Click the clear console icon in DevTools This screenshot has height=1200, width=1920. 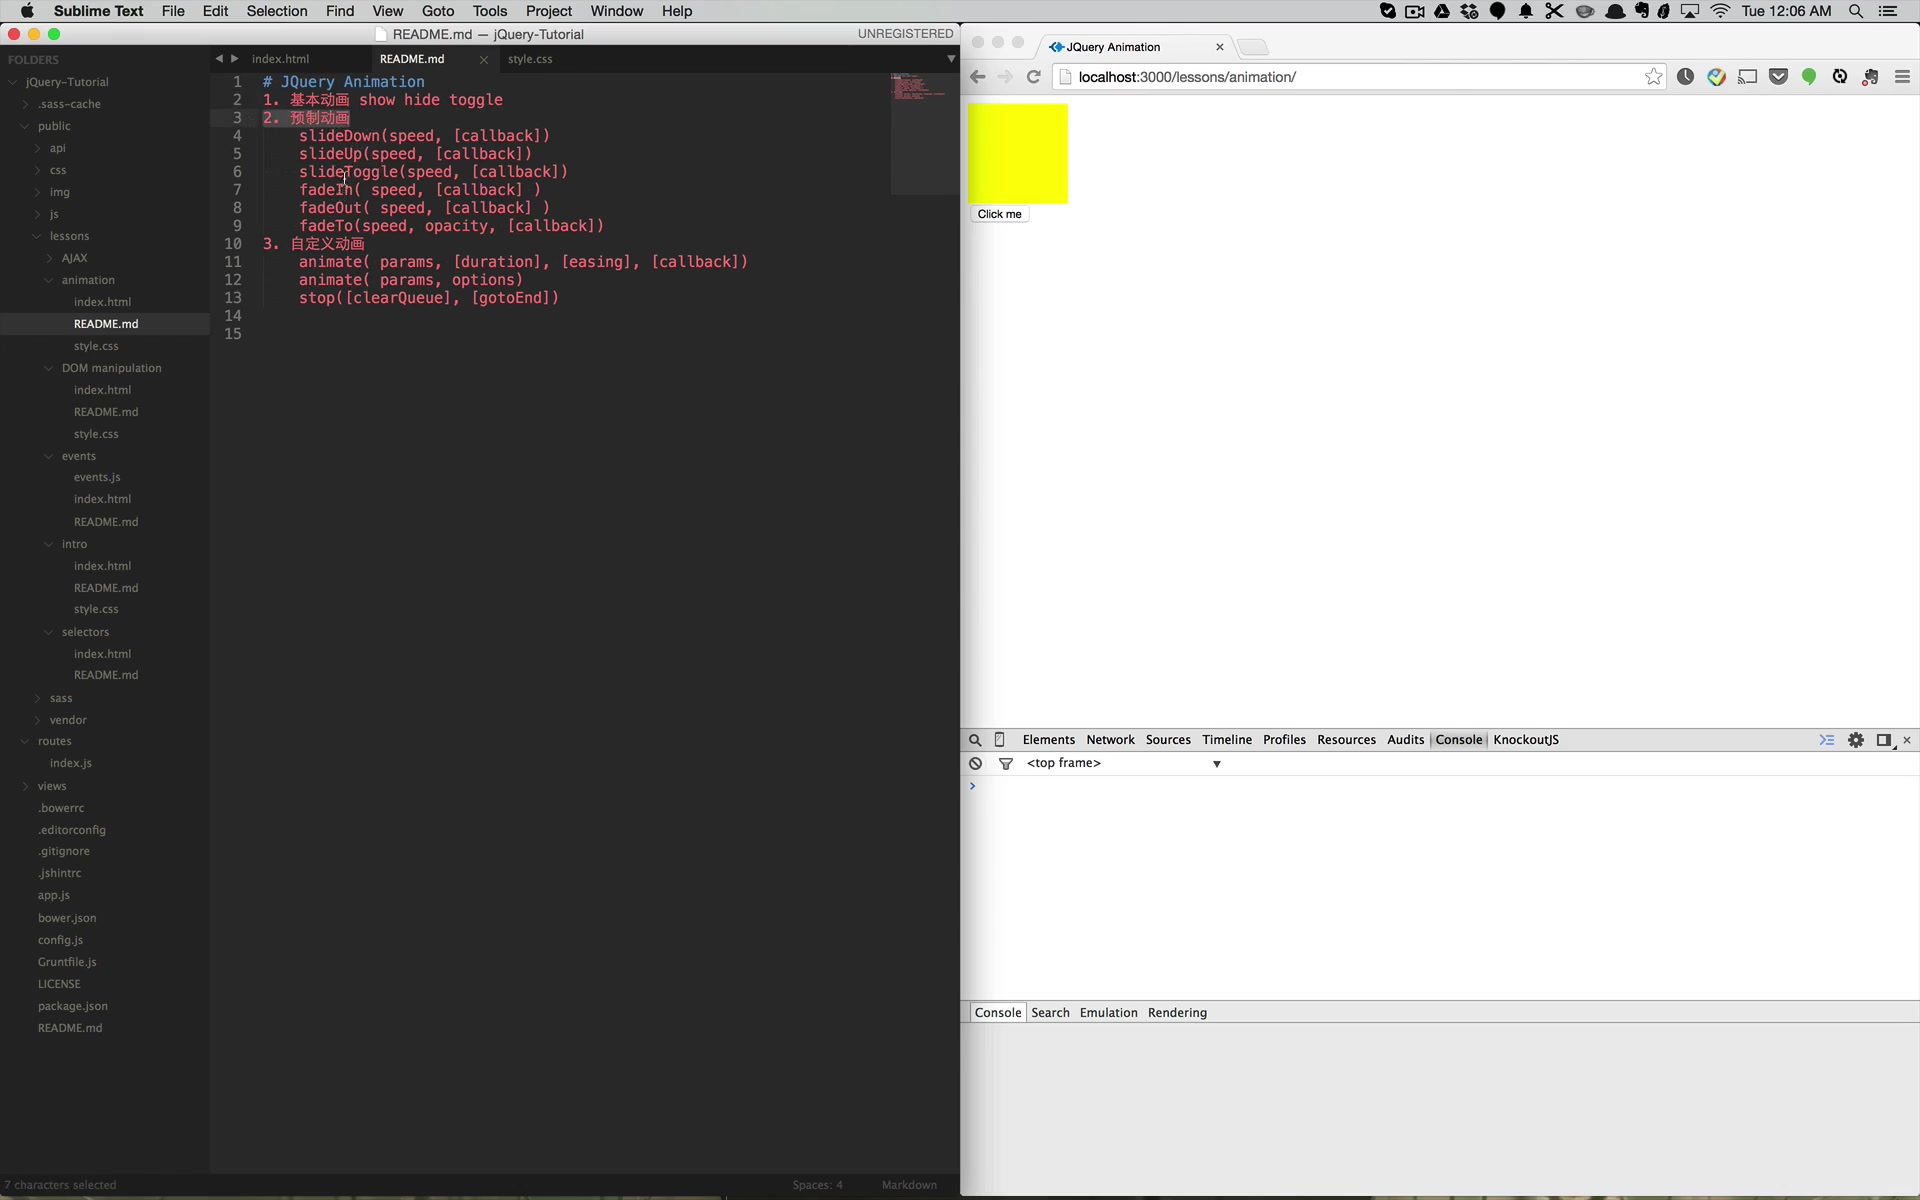pos(975,762)
